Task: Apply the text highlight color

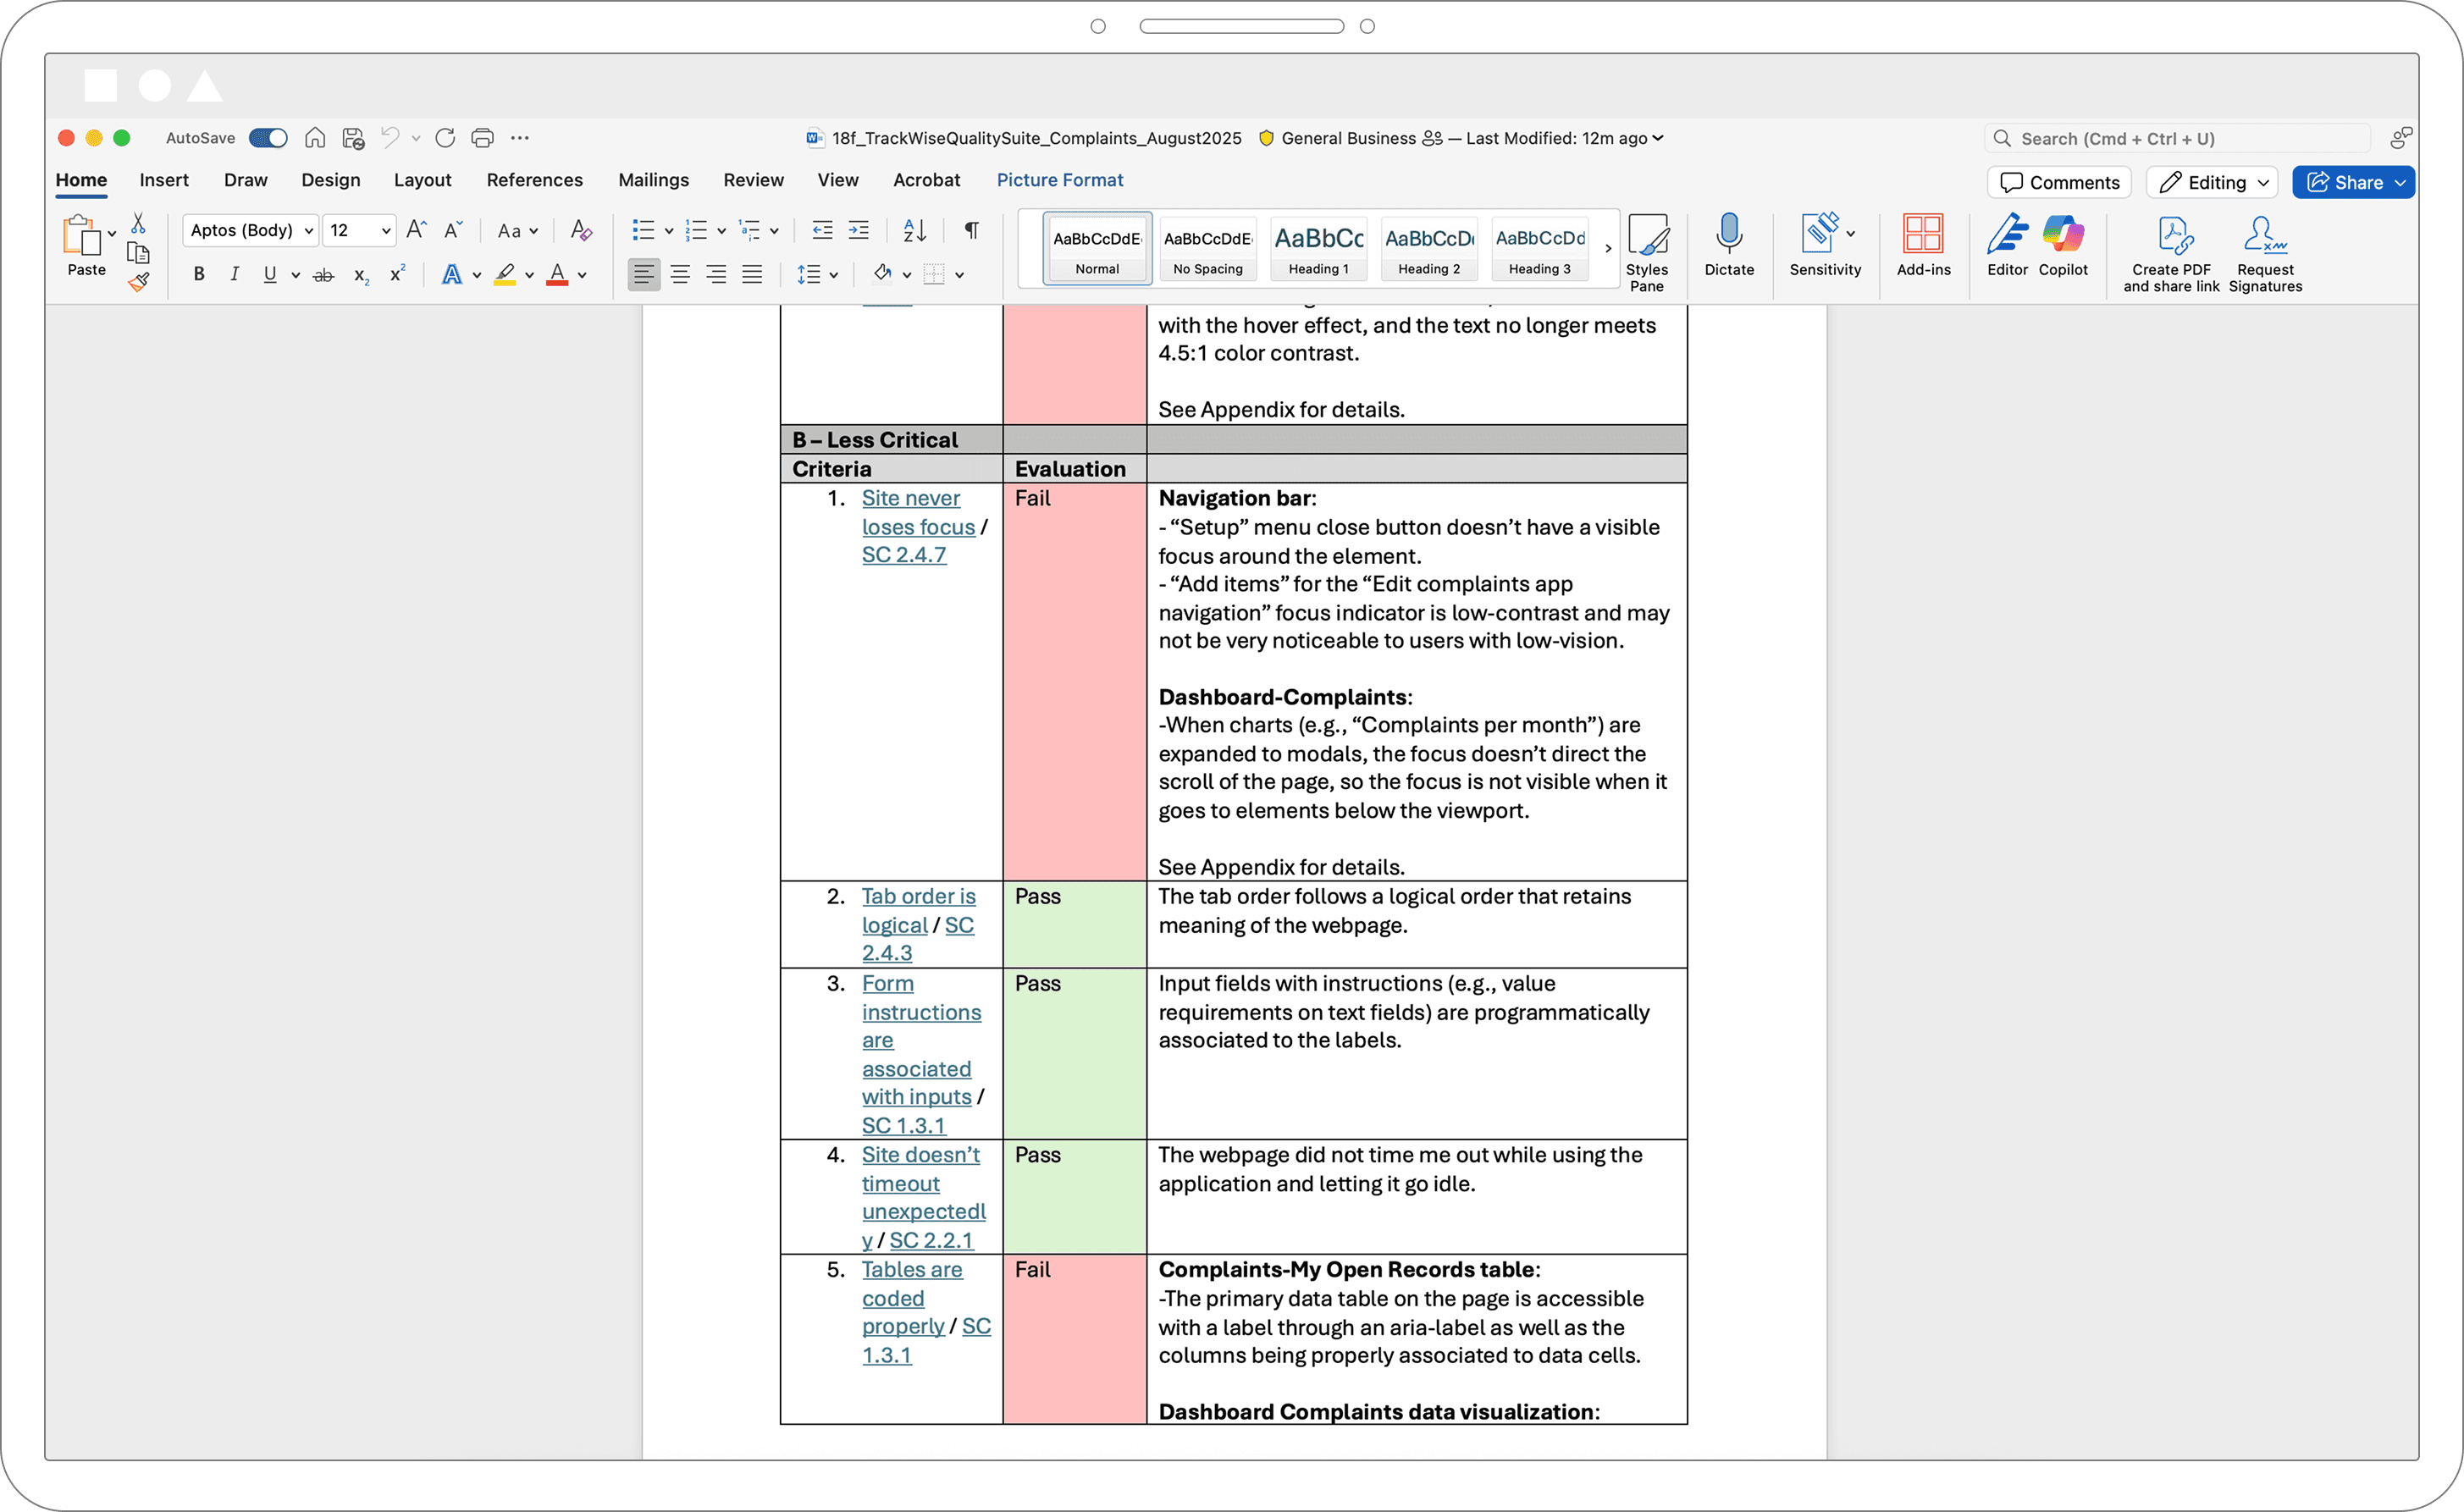Action: [504, 274]
